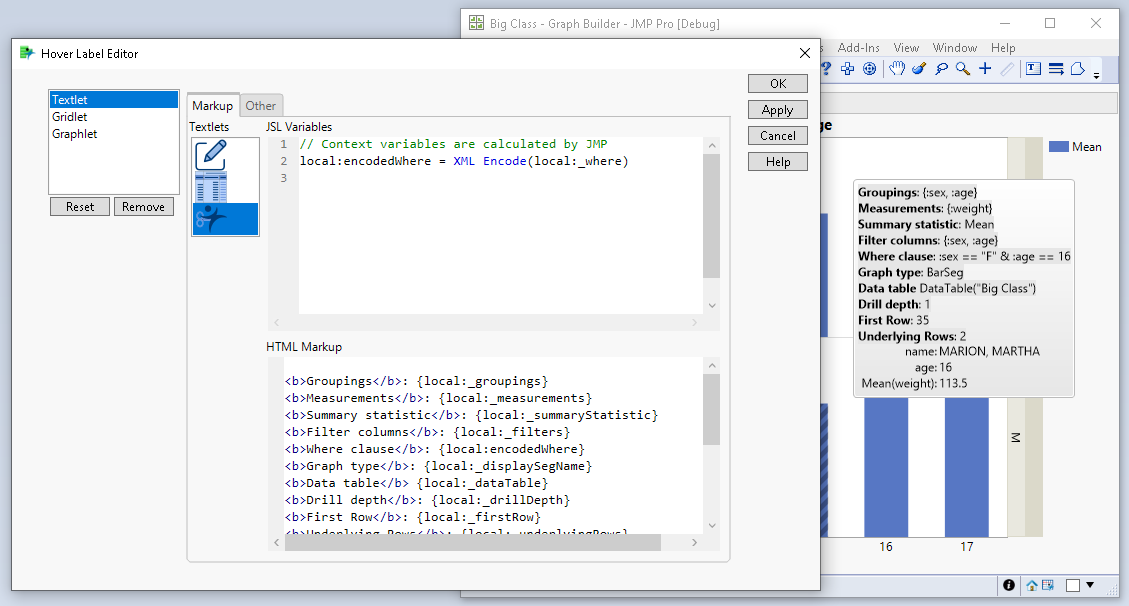Image resolution: width=1129 pixels, height=606 pixels.
Task: Expand the toolbar overflow options arrow
Action: click(x=1096, y=75)
